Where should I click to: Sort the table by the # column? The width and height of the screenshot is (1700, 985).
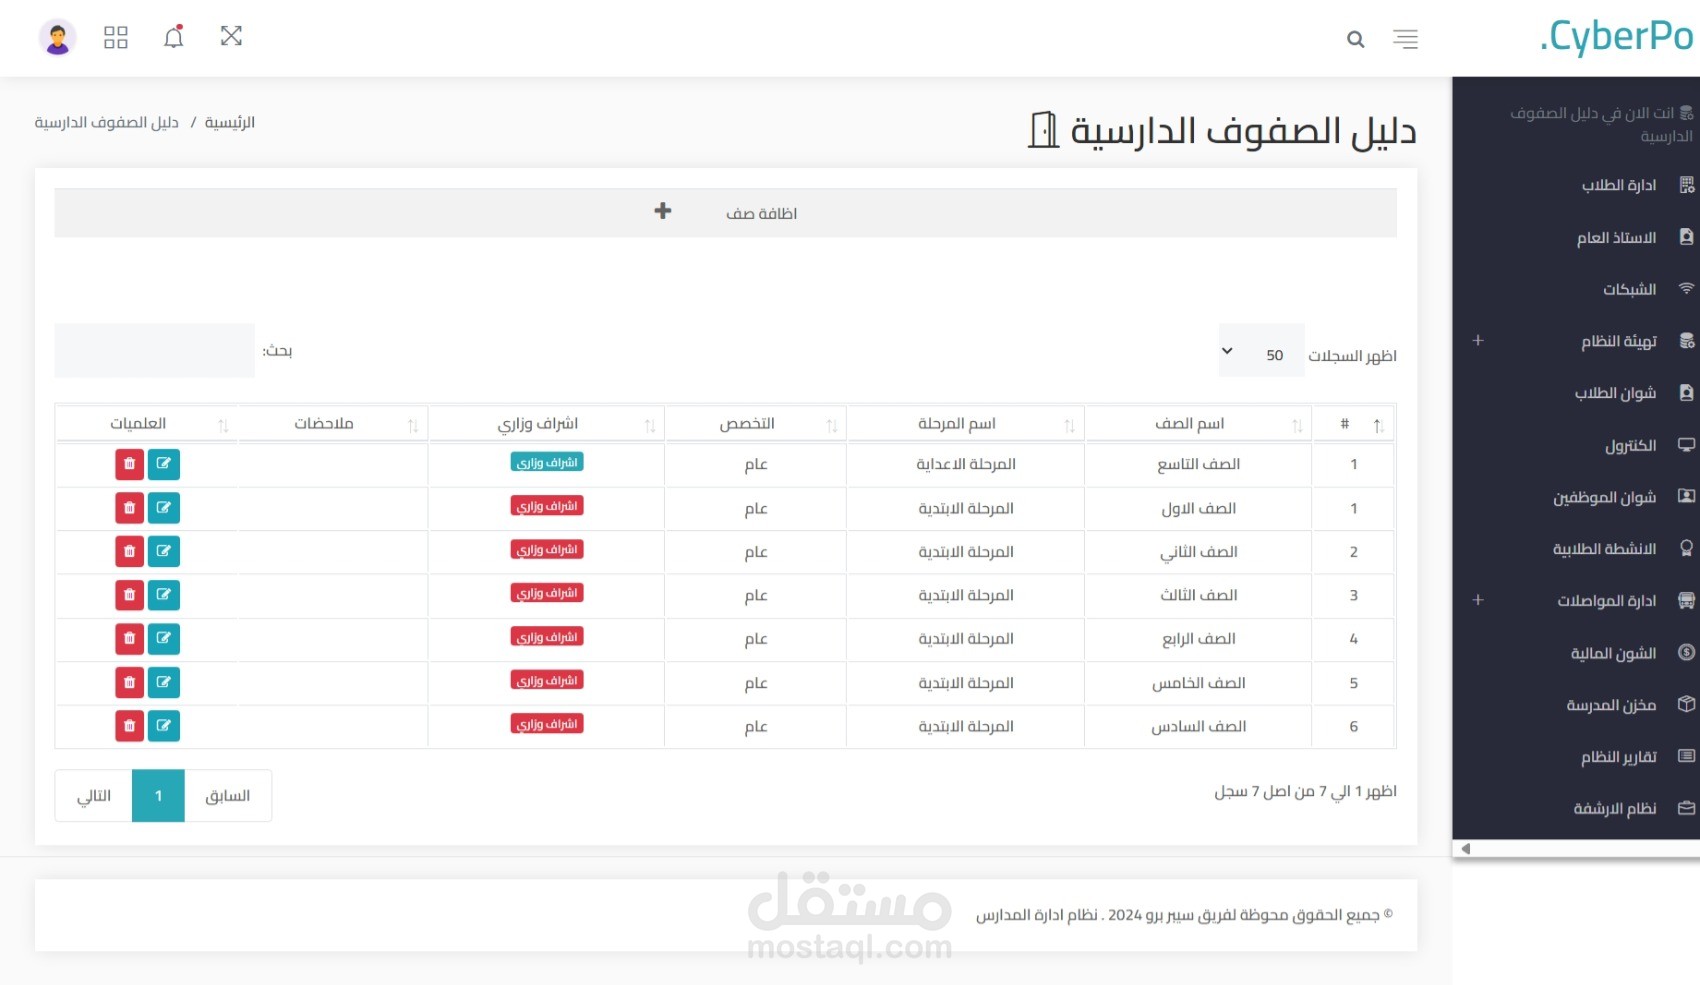tap(1354, 424)
